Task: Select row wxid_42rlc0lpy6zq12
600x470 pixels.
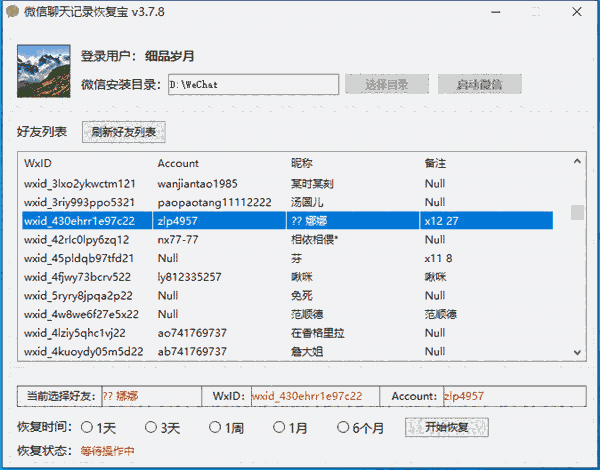Action: click(x=287, y=240)
